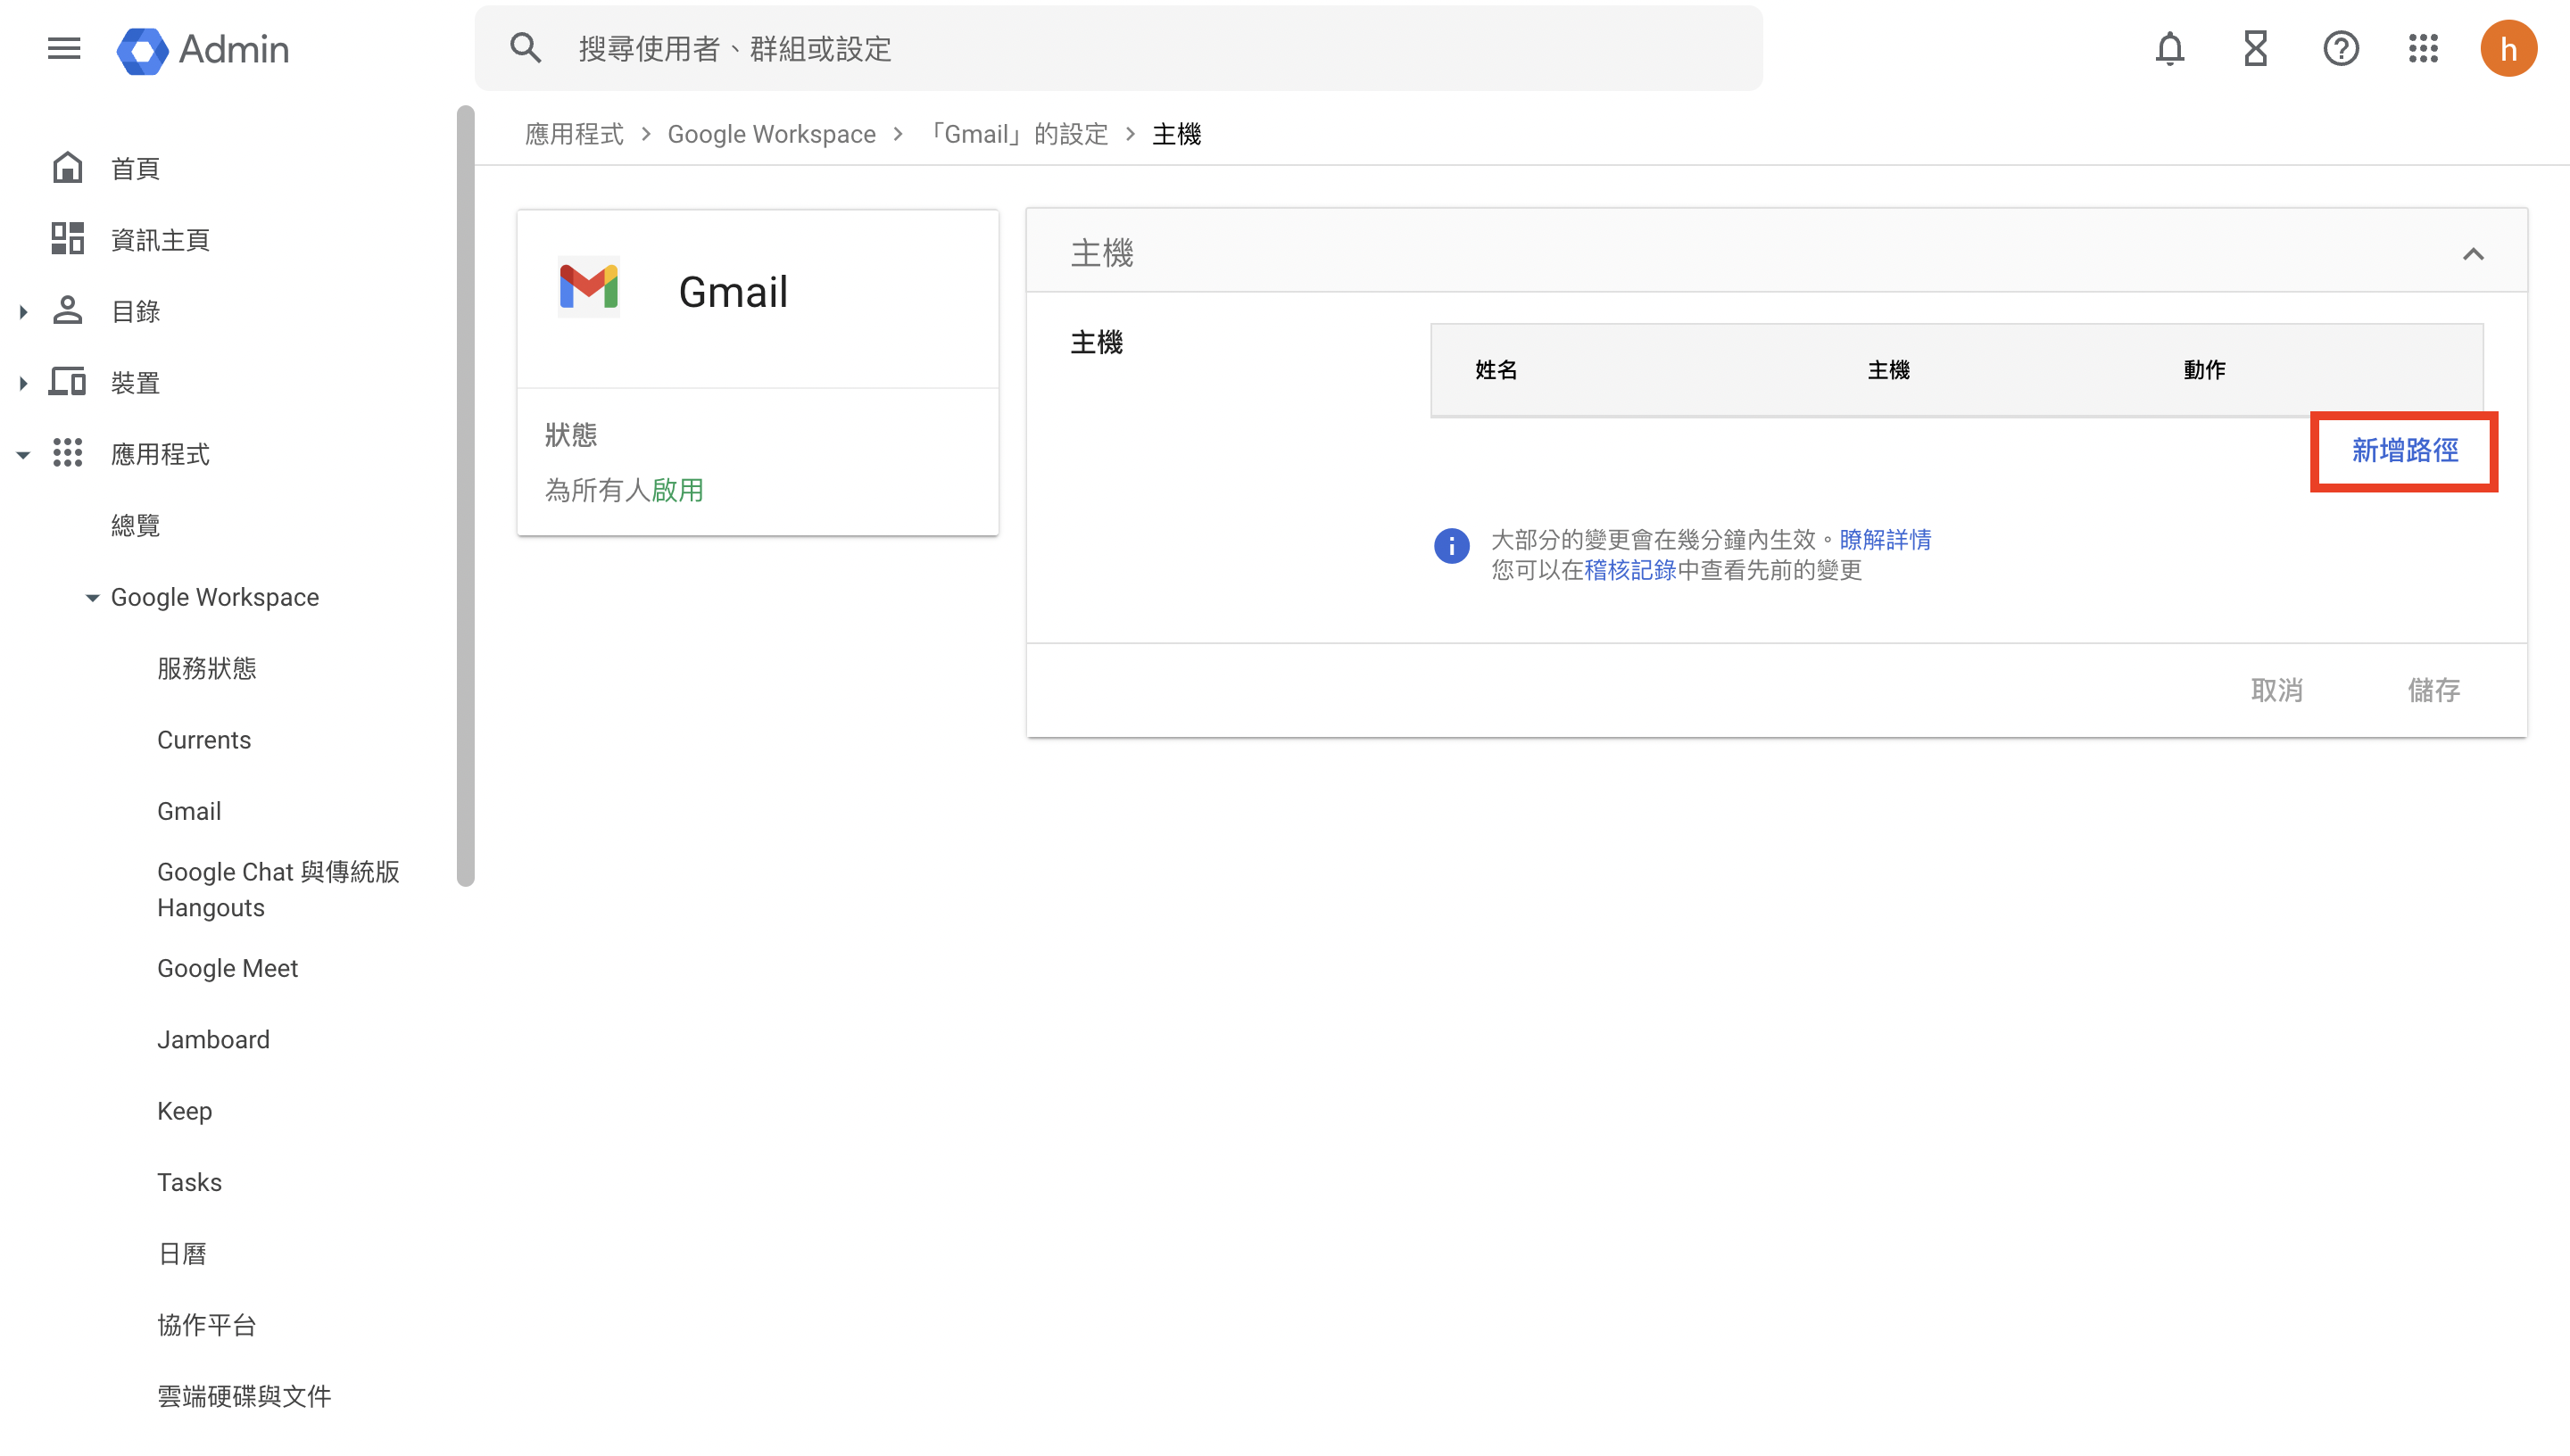Click the 主機 panel title
2570x1456 pixels.
(x=1101, y=253)
